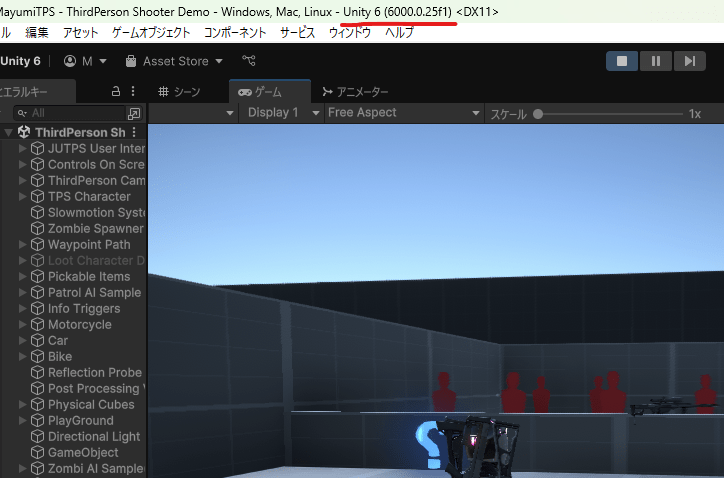Open the ゲームオブジェクト menu
The image size is (724, 478).
click(x=151, y=33)
